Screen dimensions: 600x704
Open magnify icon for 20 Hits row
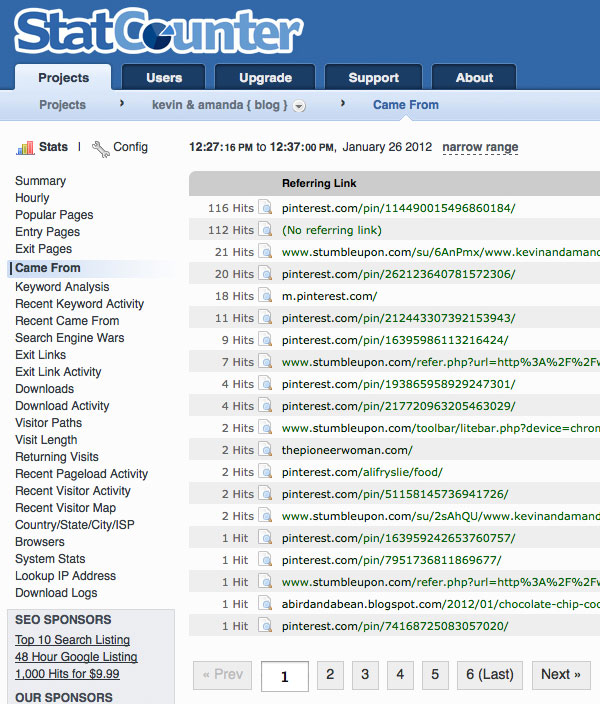click(265, 274)
